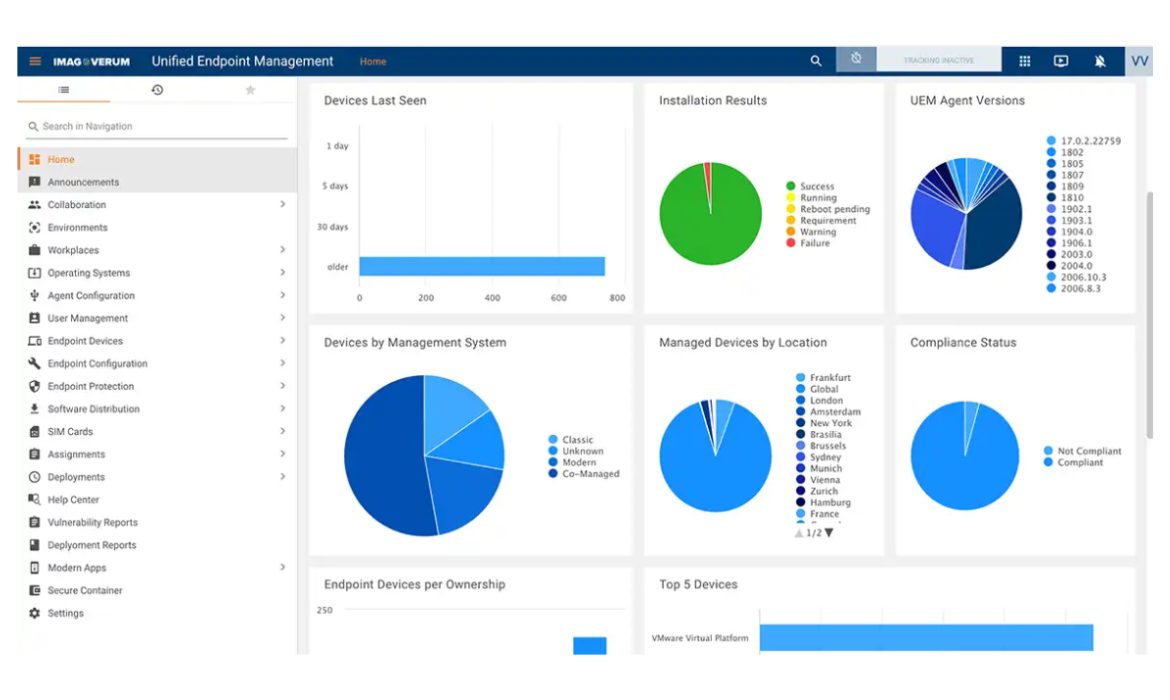The width and height of the screenshot is (1170, 700).
Task: Select the Home tab in the top bar
Action: coord(372,61)
